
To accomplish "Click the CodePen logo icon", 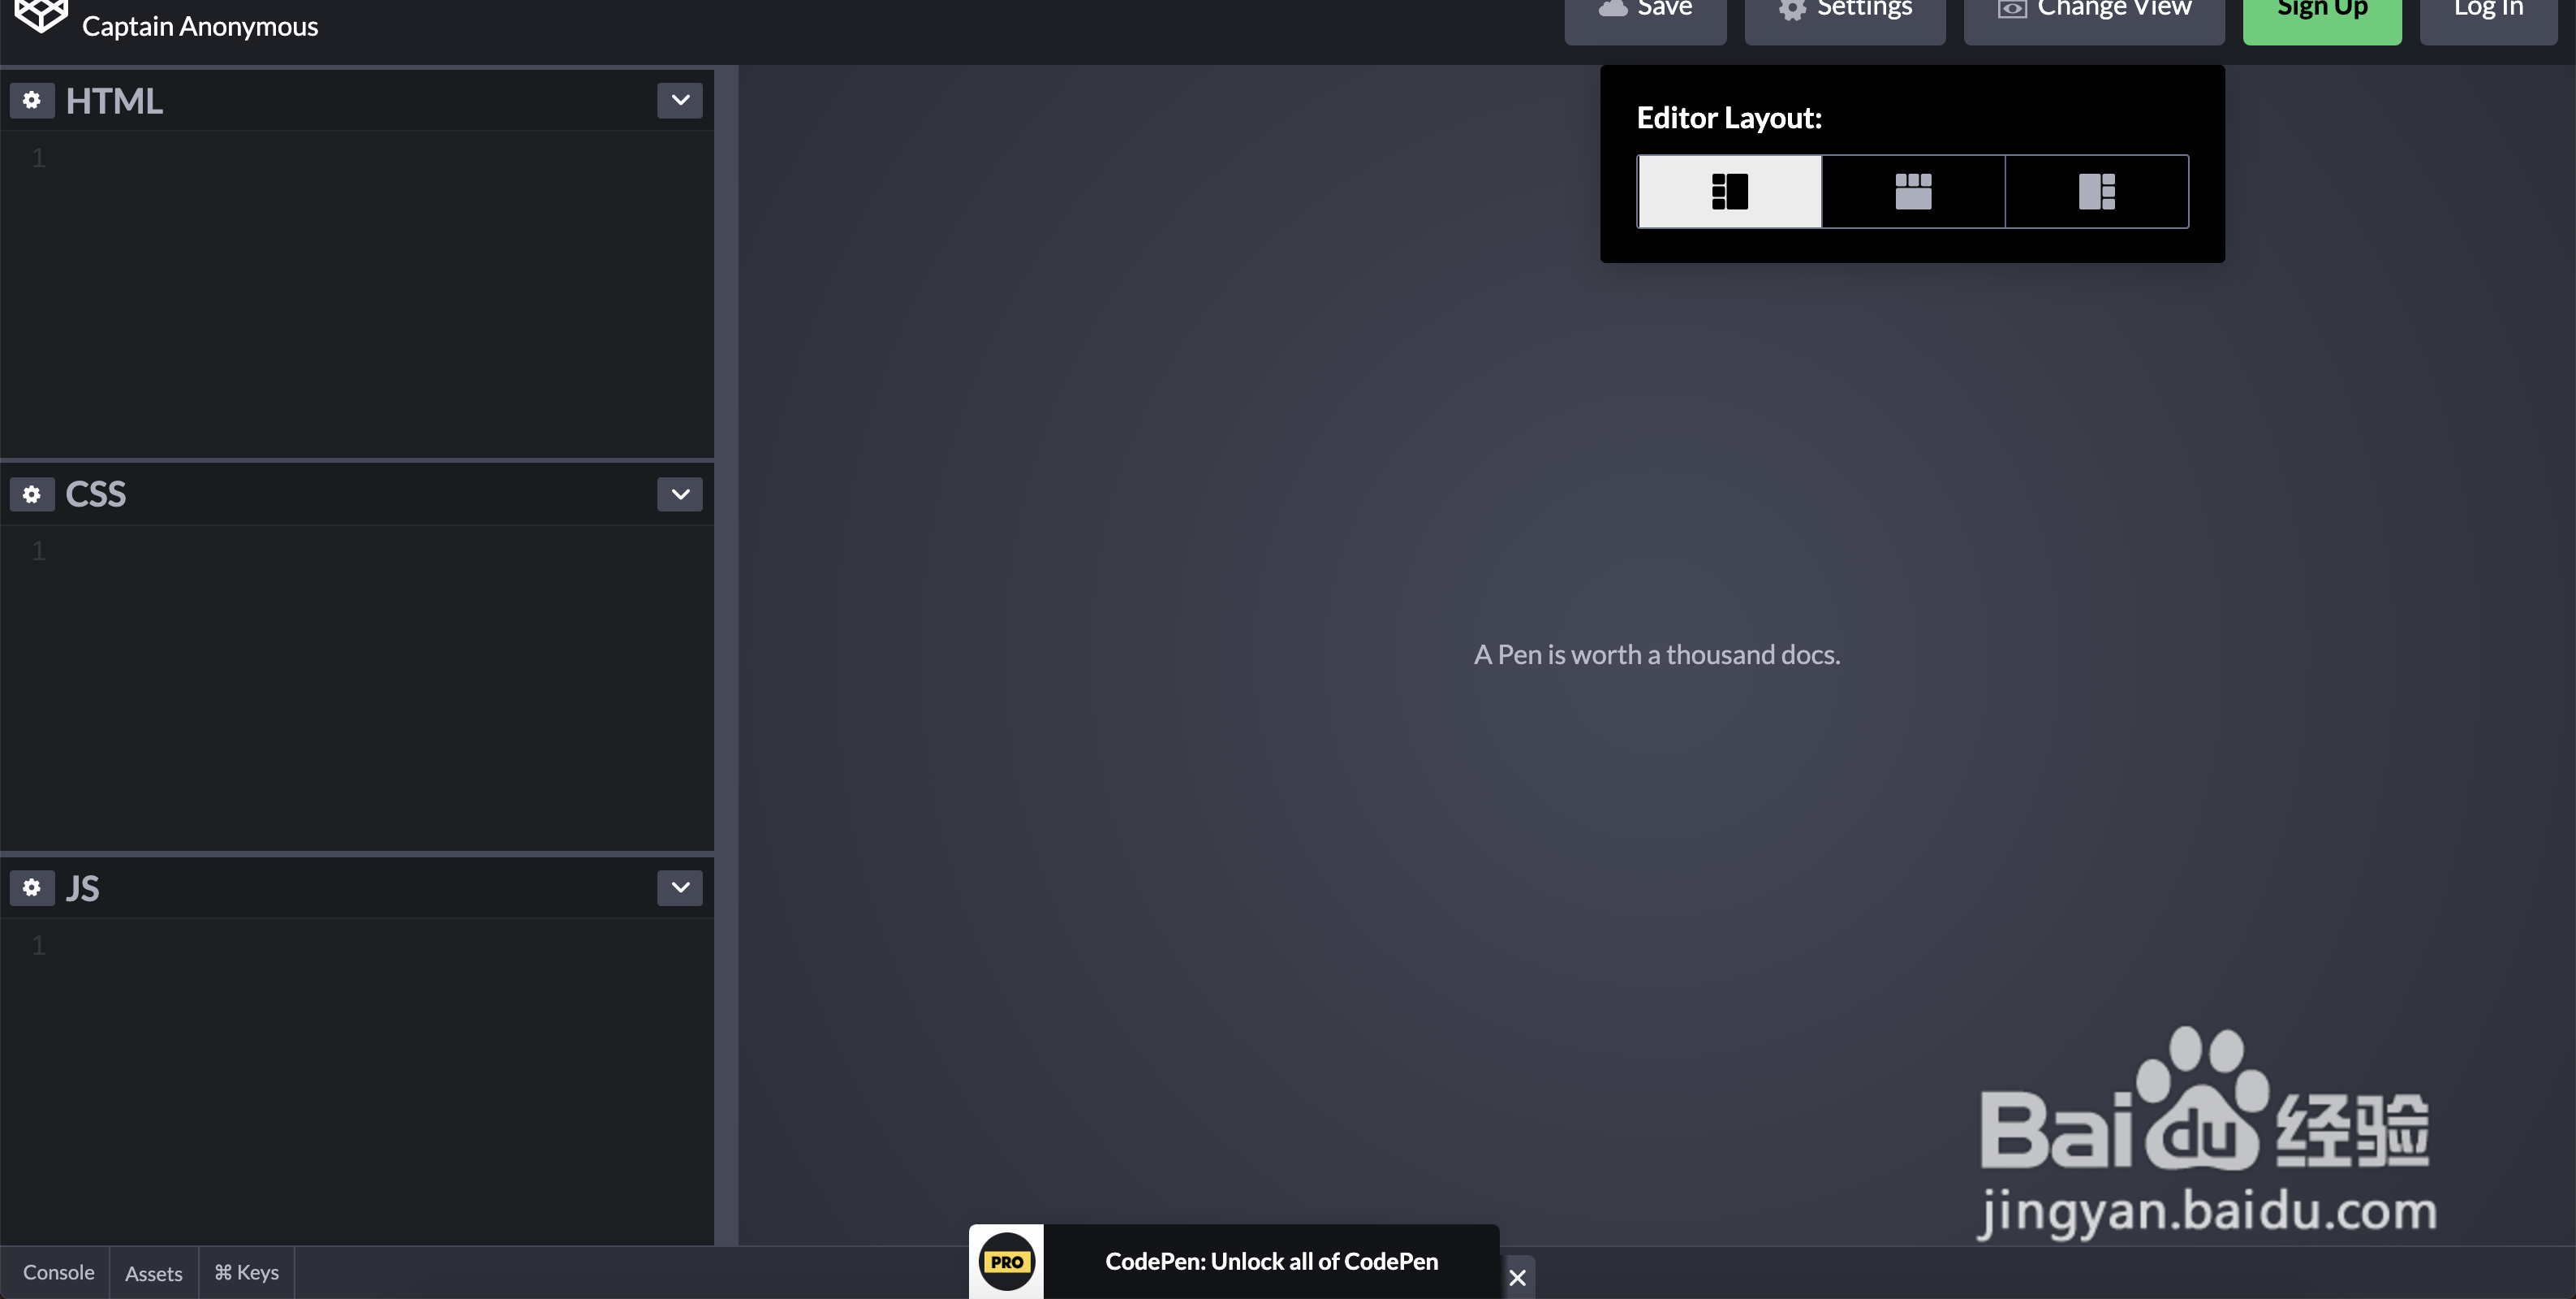I will click(x=40, y=16).
